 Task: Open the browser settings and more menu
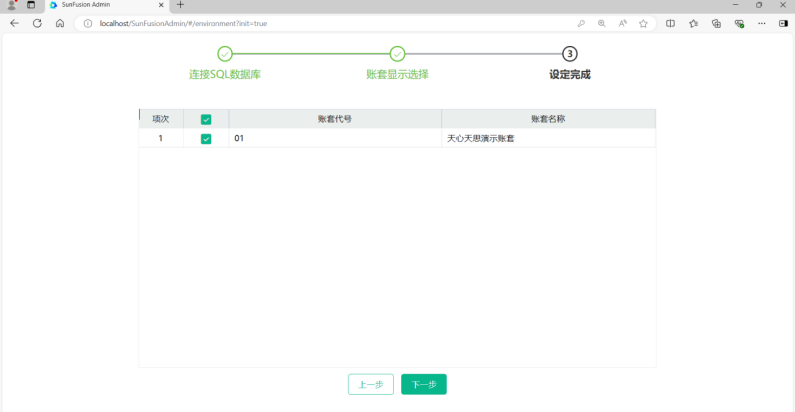click(762, 23)
